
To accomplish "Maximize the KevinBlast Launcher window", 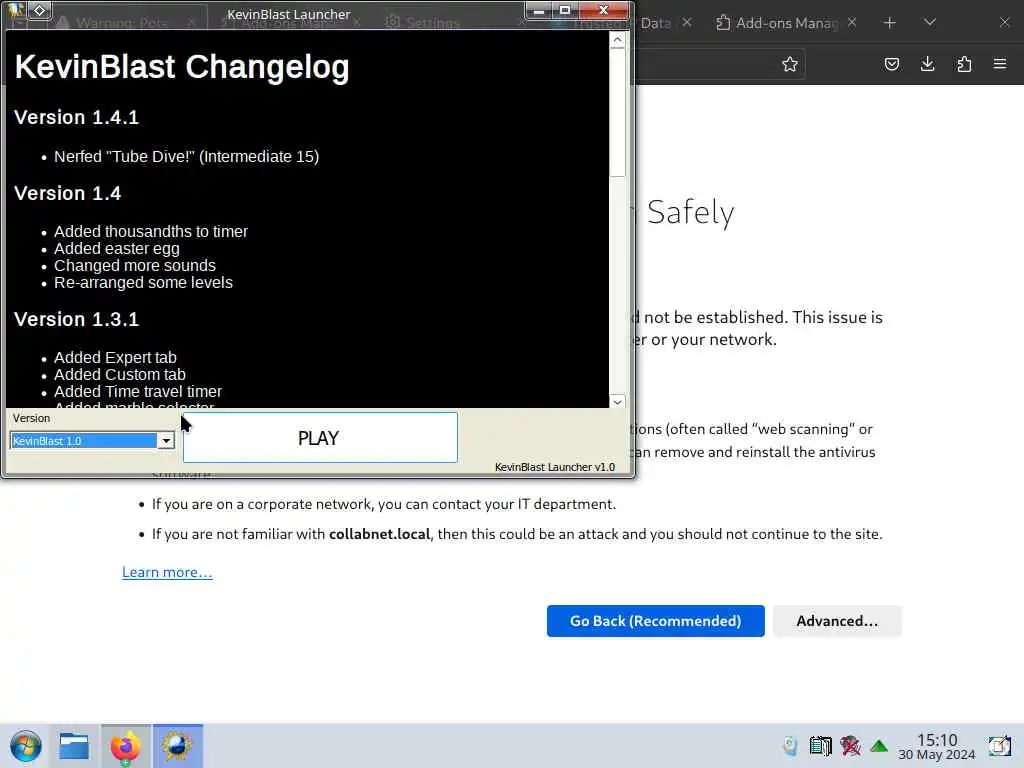I will click(x=565, y=10).
